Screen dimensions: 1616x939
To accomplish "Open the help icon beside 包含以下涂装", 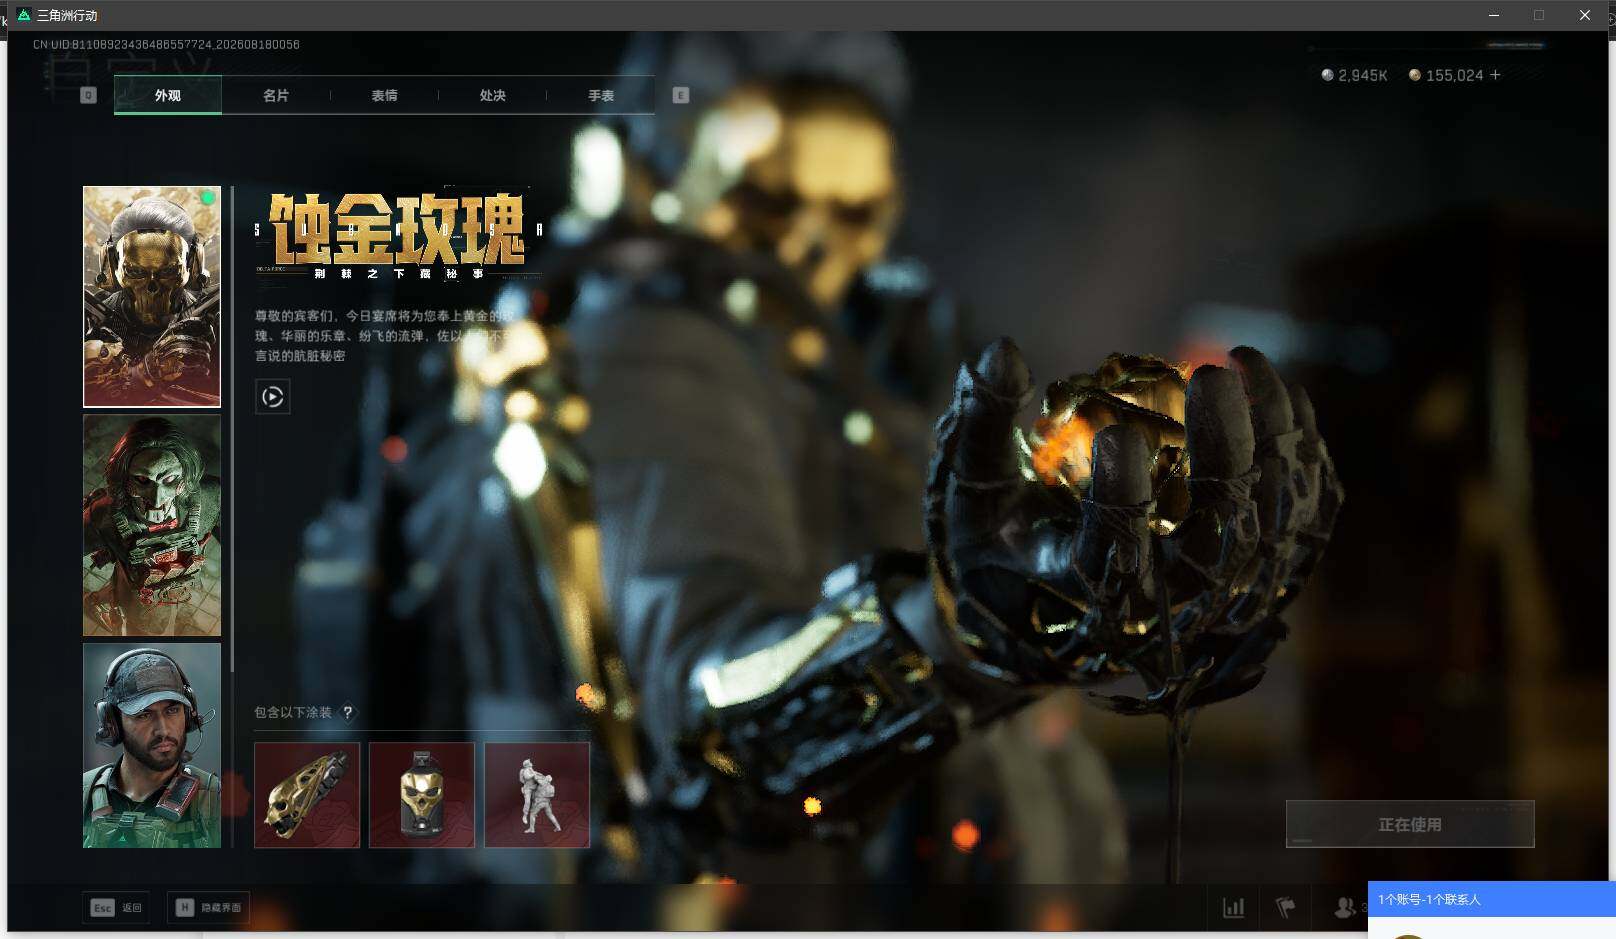I will pyautogui.click(x=347, y=713).
